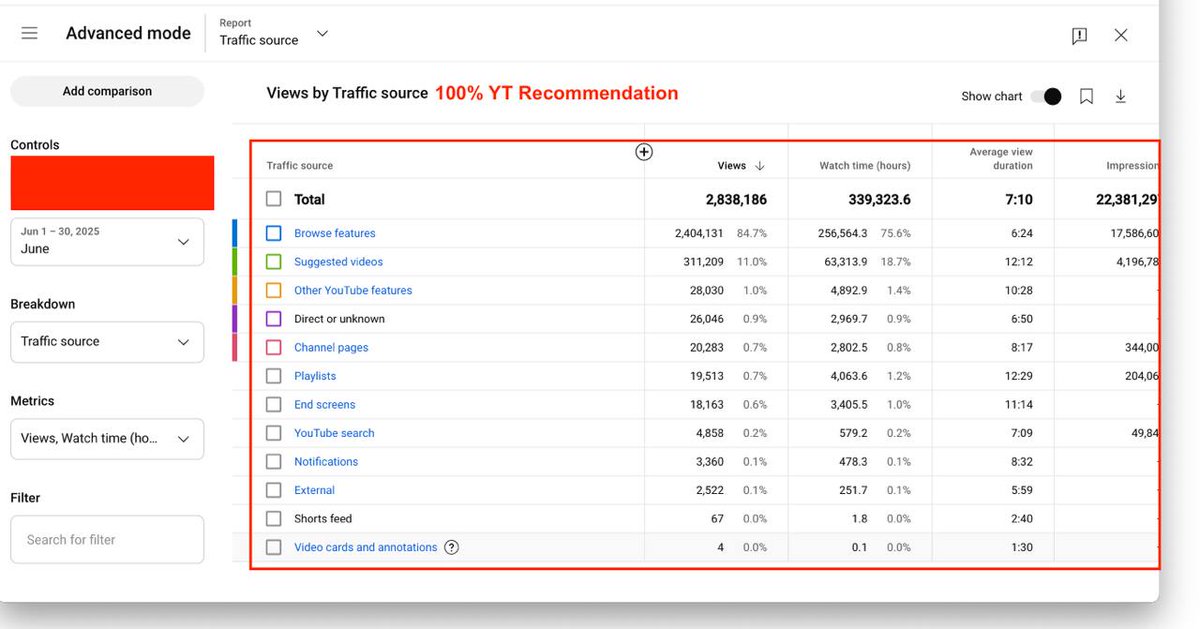Toggle Direct or unknown checkbox
The image size is (1200, 629).
274,319
